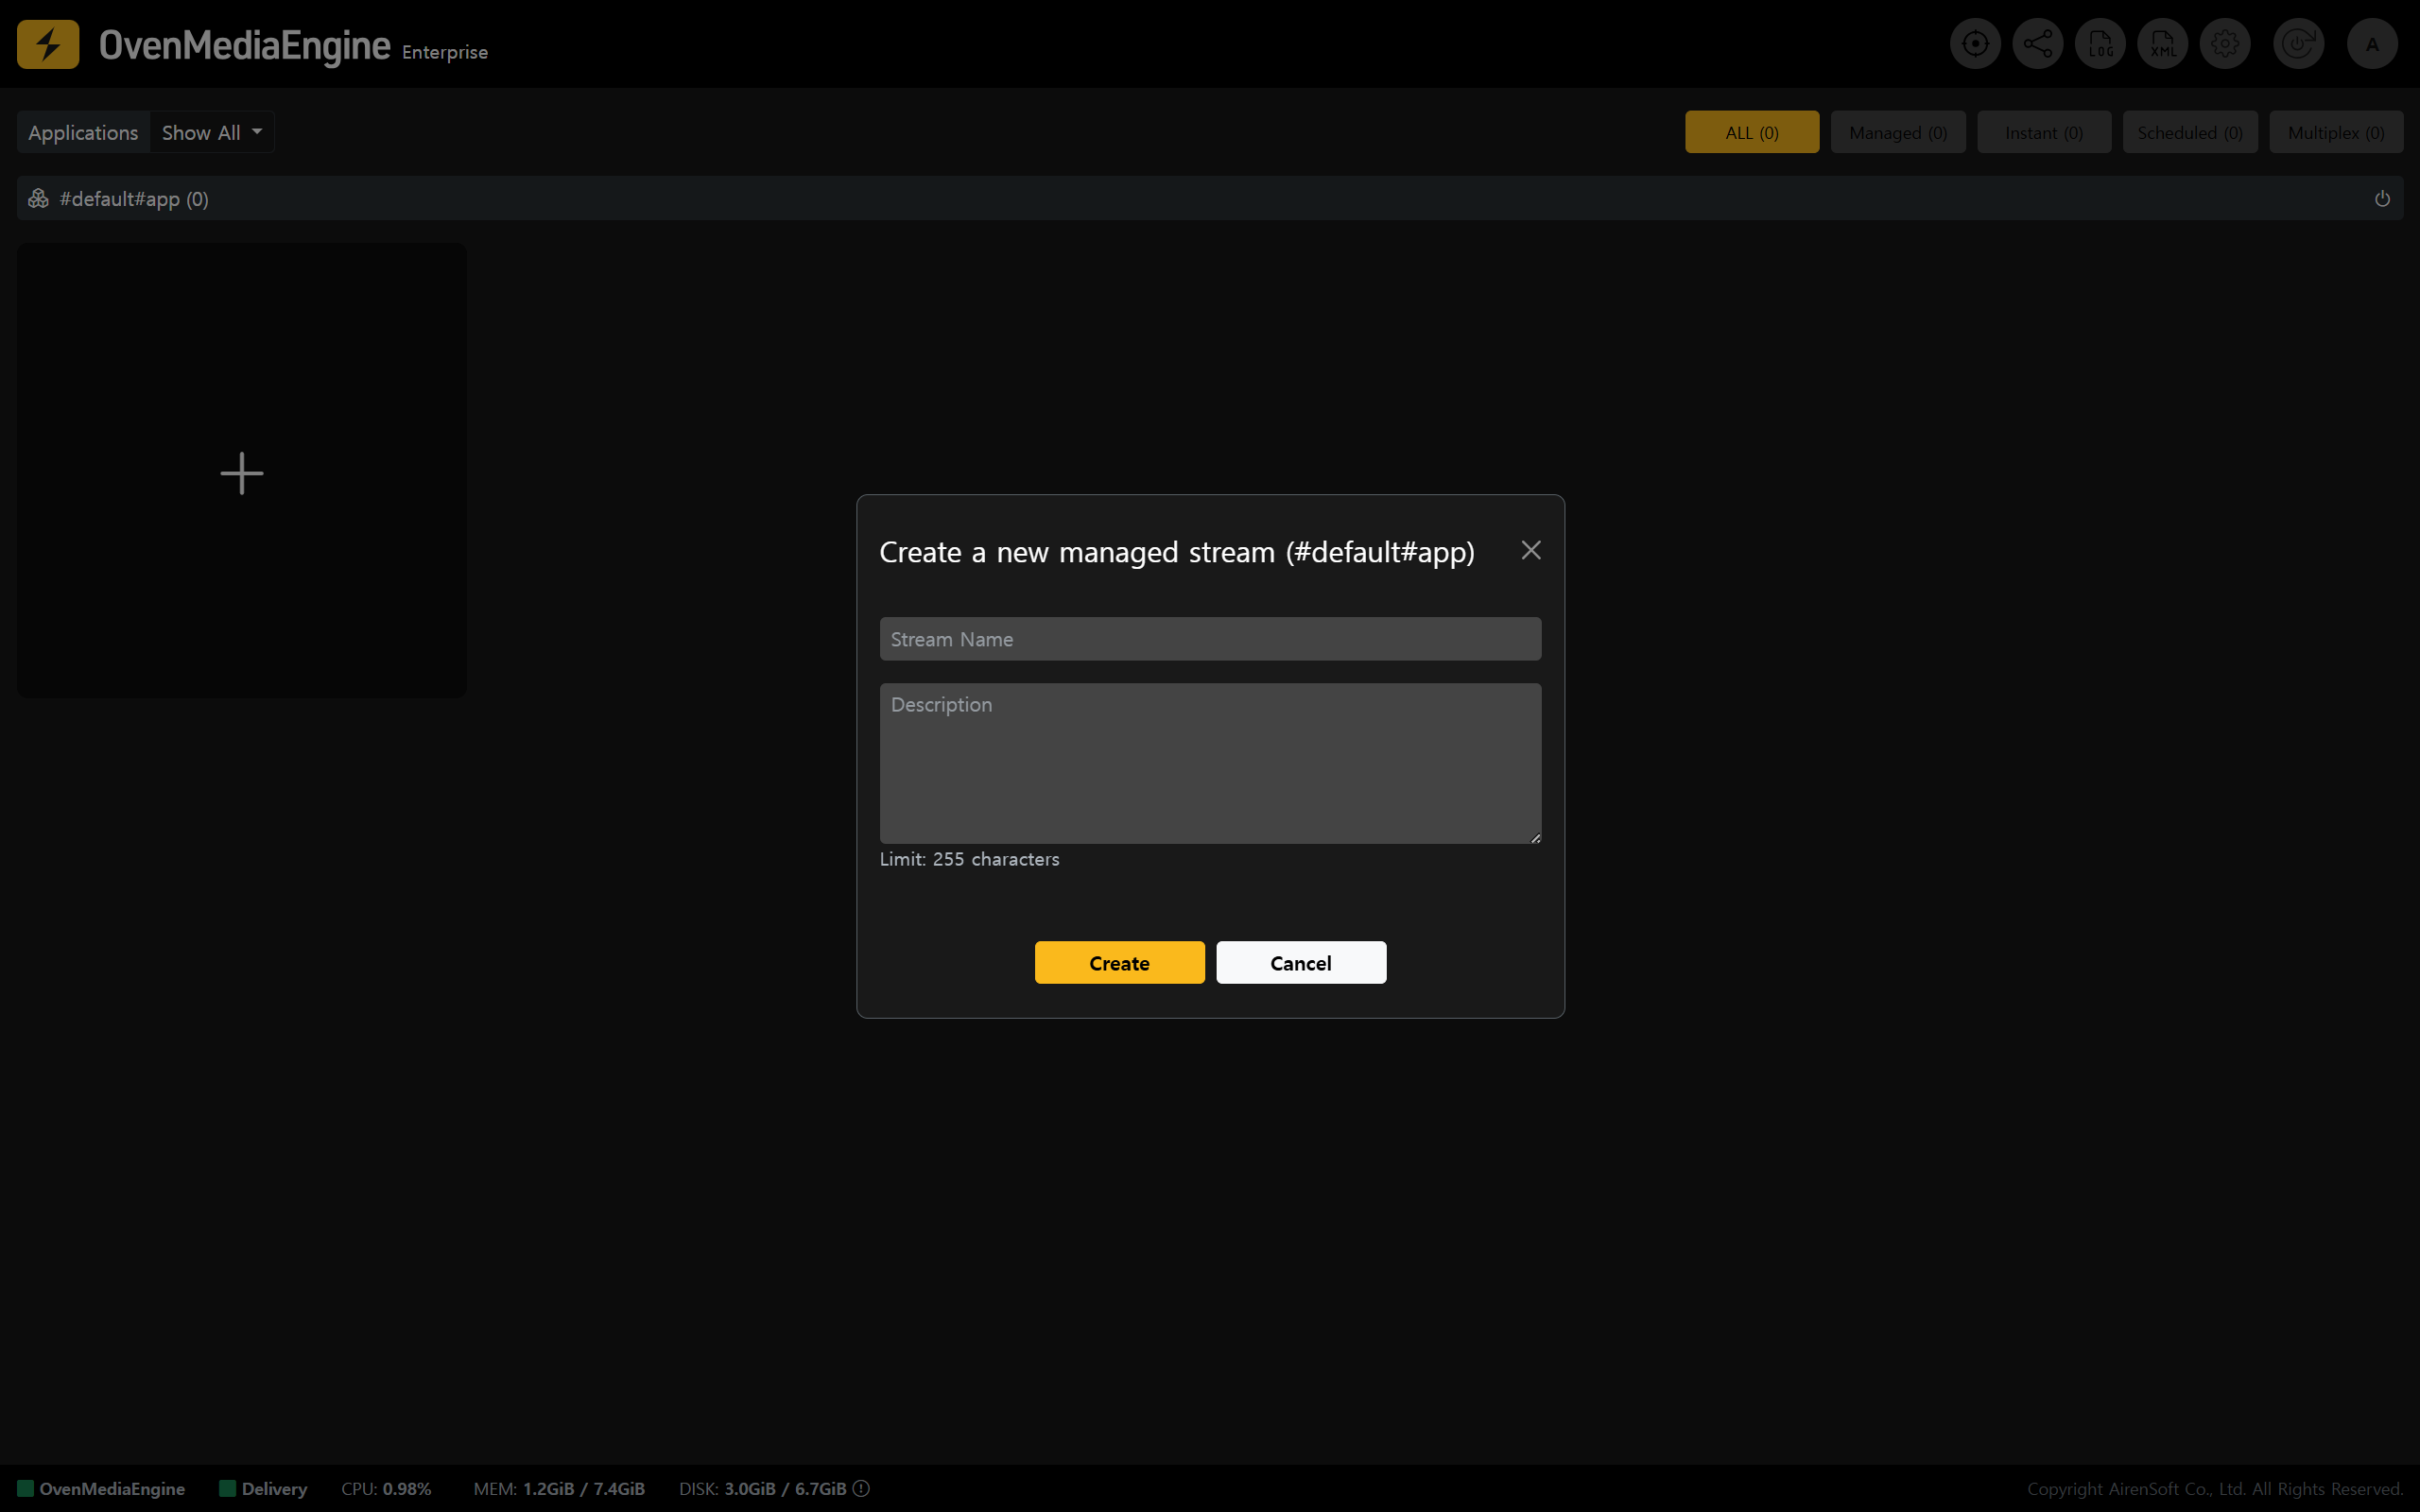The height and width of the screenshot is (1512, 2420).
Task: Open the user avatar 'A' menu
Action: [2372, 44]
